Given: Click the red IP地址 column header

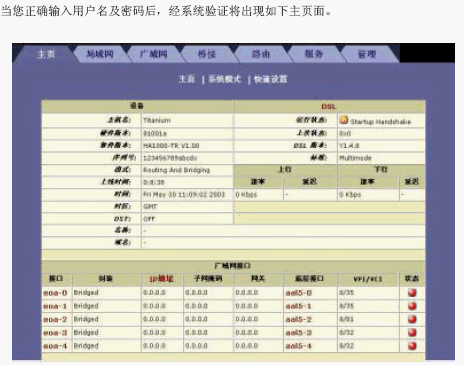Looking at the screenshot, I should 162,279.
